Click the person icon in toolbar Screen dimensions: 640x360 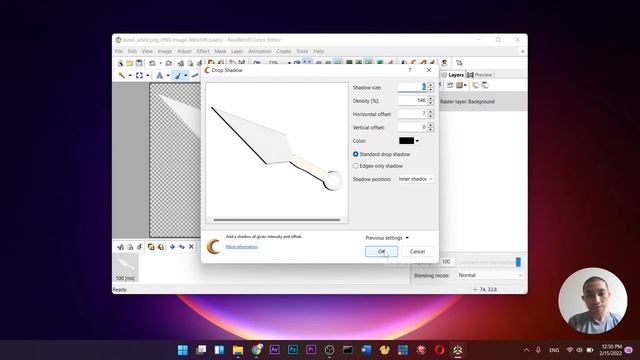pos(444,63)
